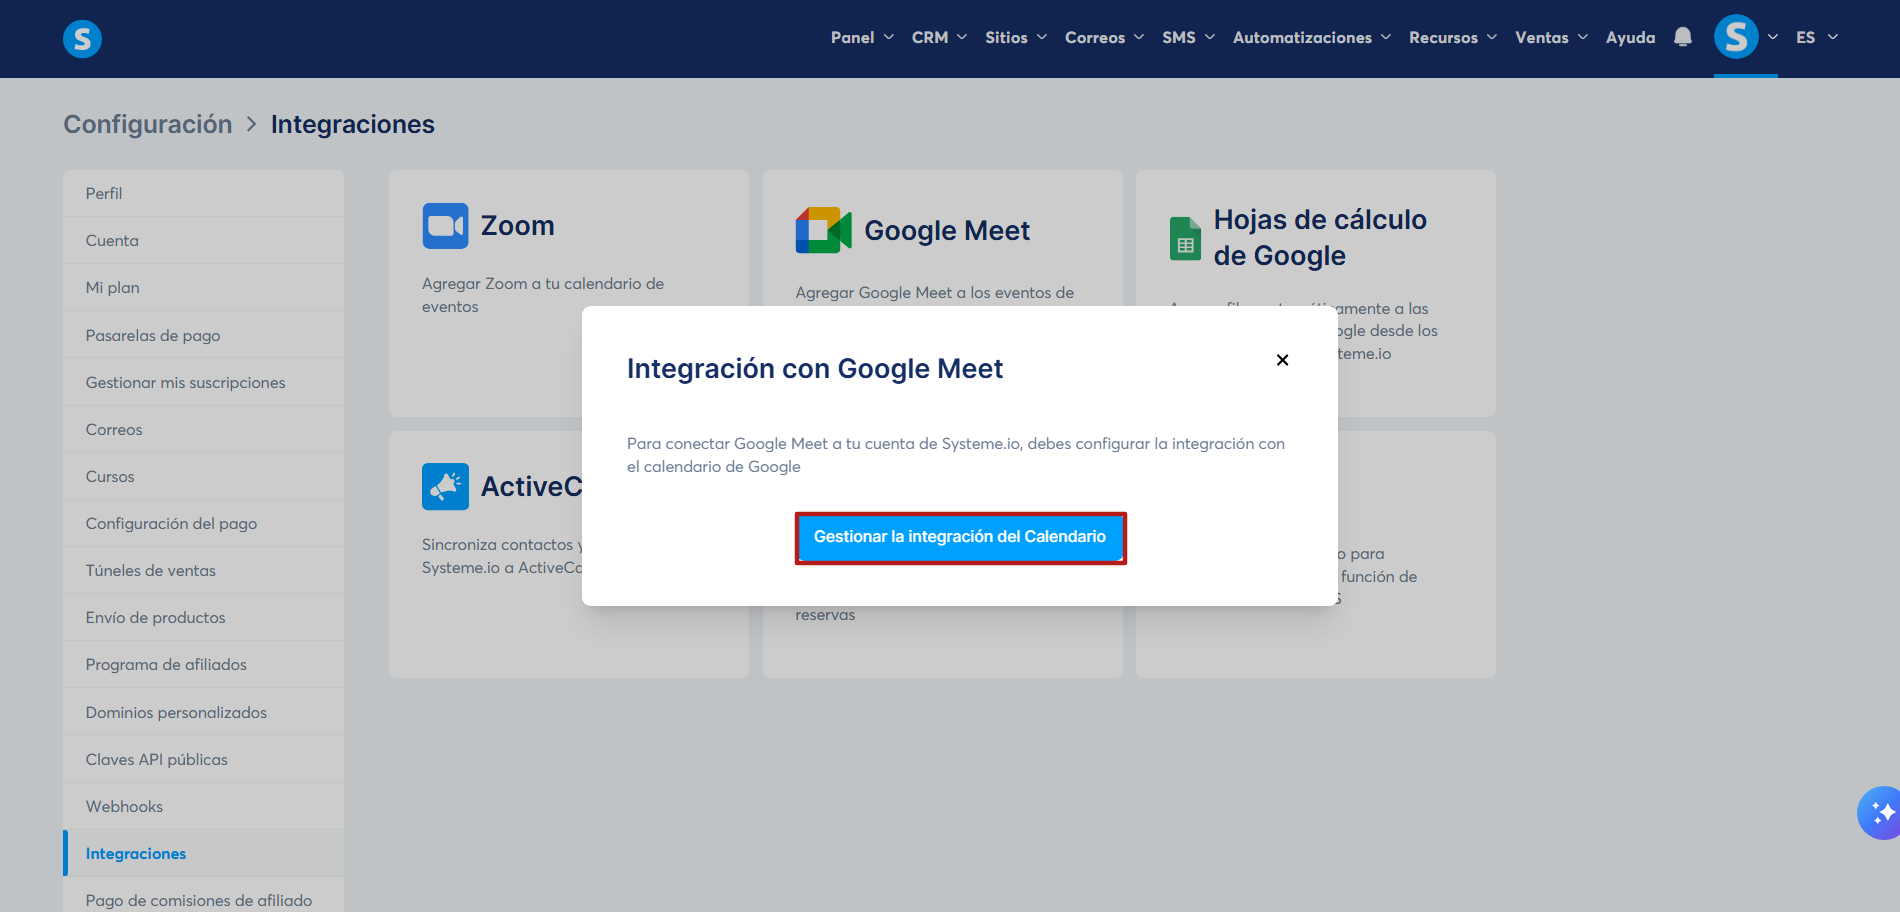
Task: Open the Webhooks settings section
Action: 204,806
